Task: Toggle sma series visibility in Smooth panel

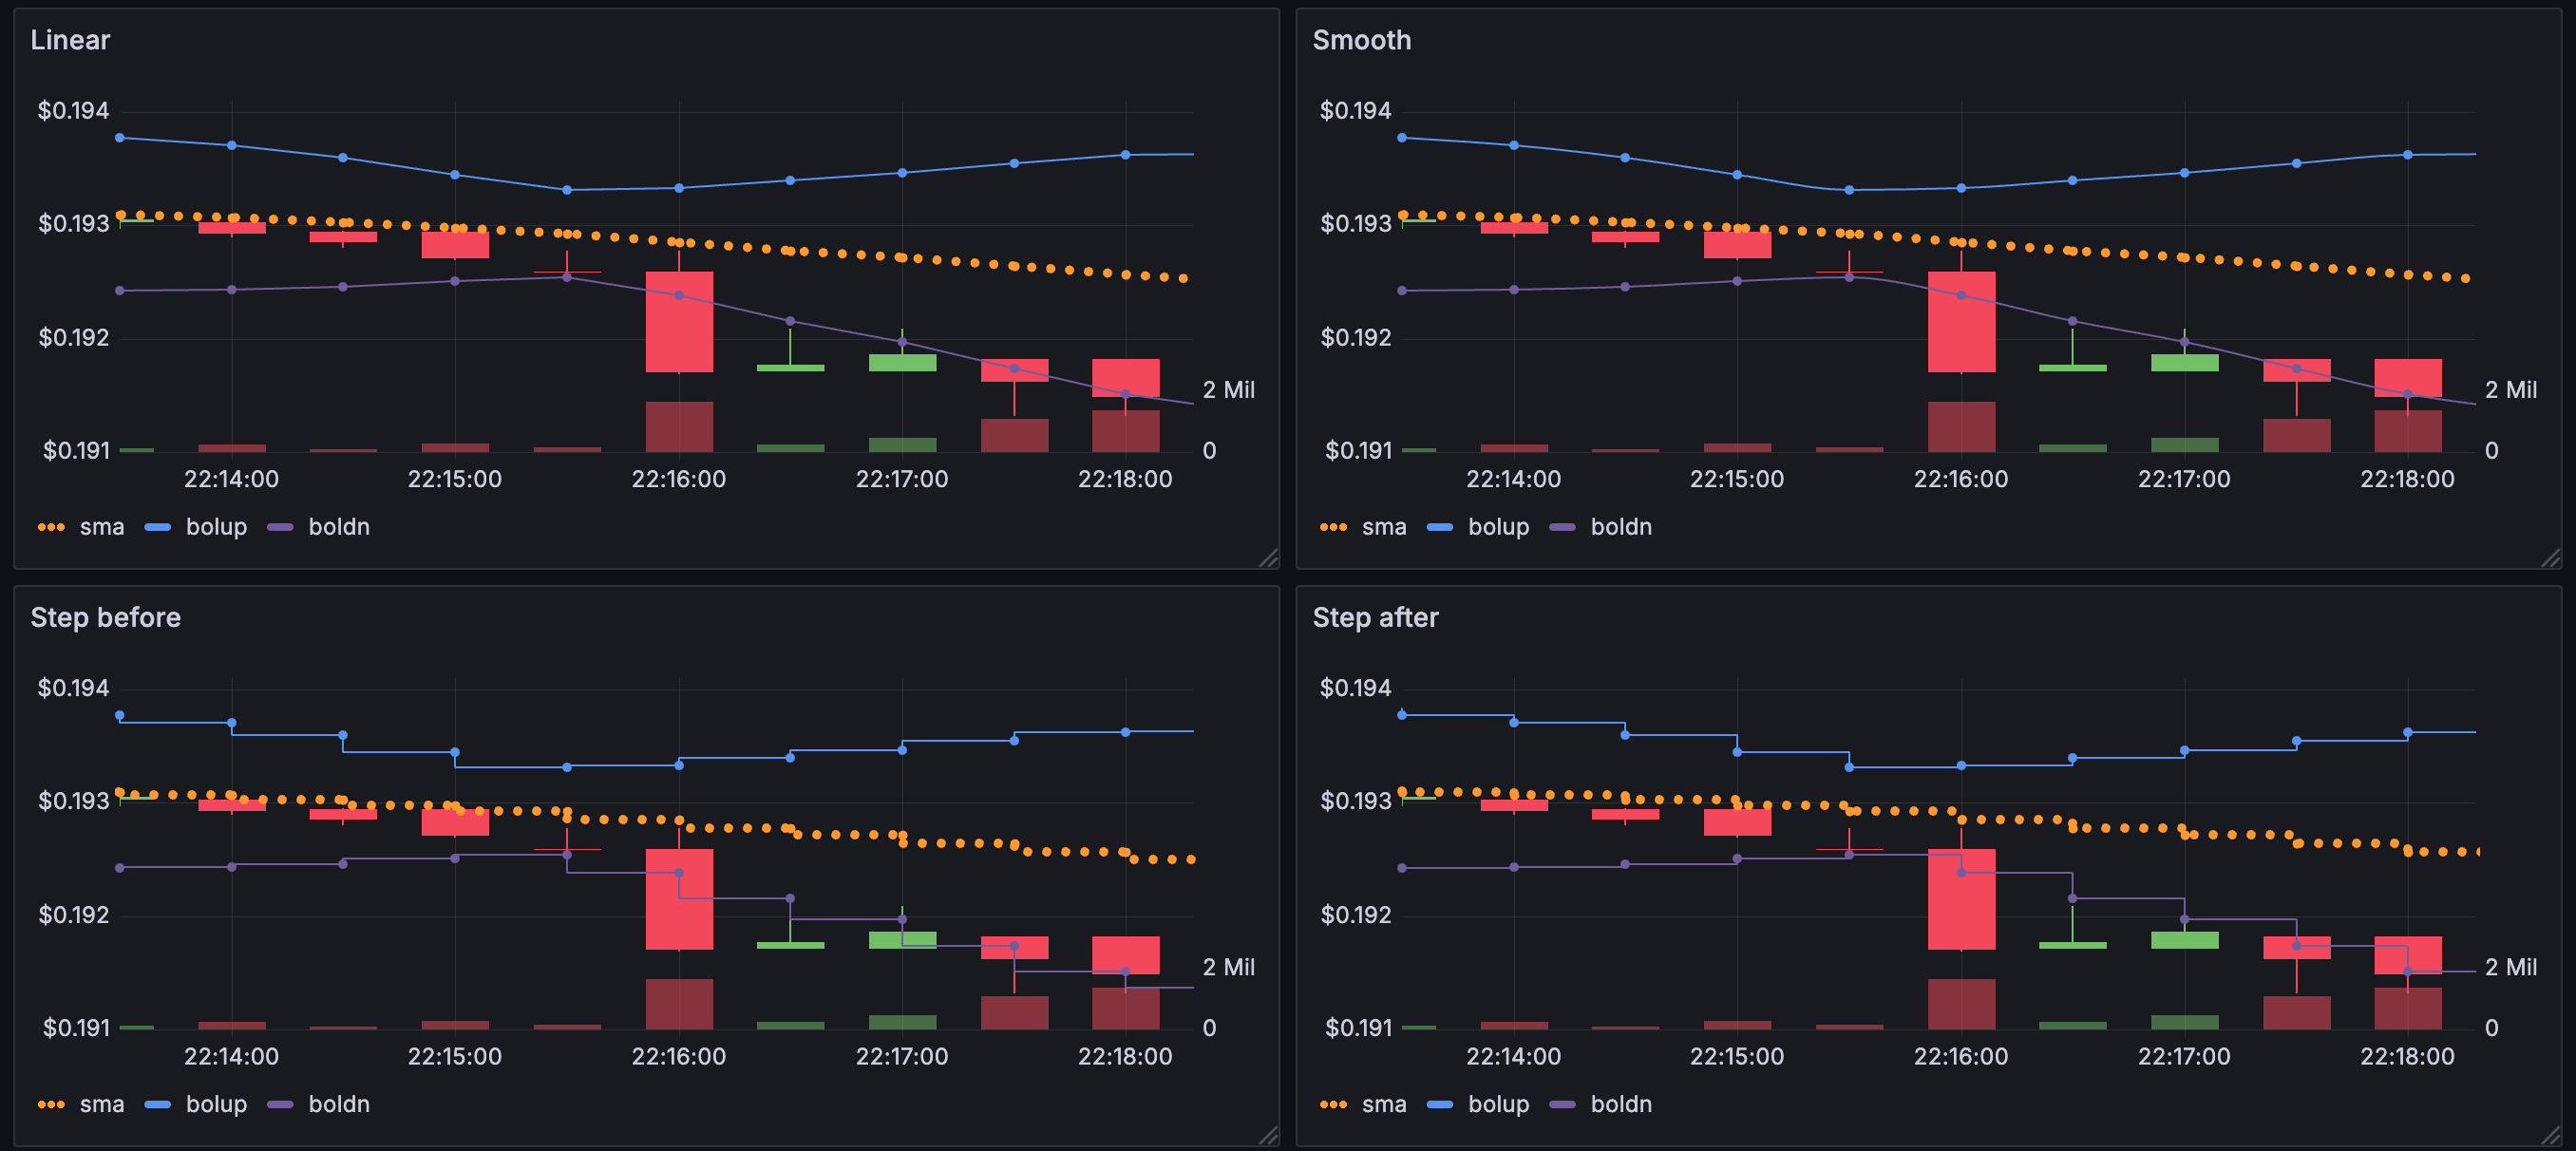Action: coord(1385,527)
